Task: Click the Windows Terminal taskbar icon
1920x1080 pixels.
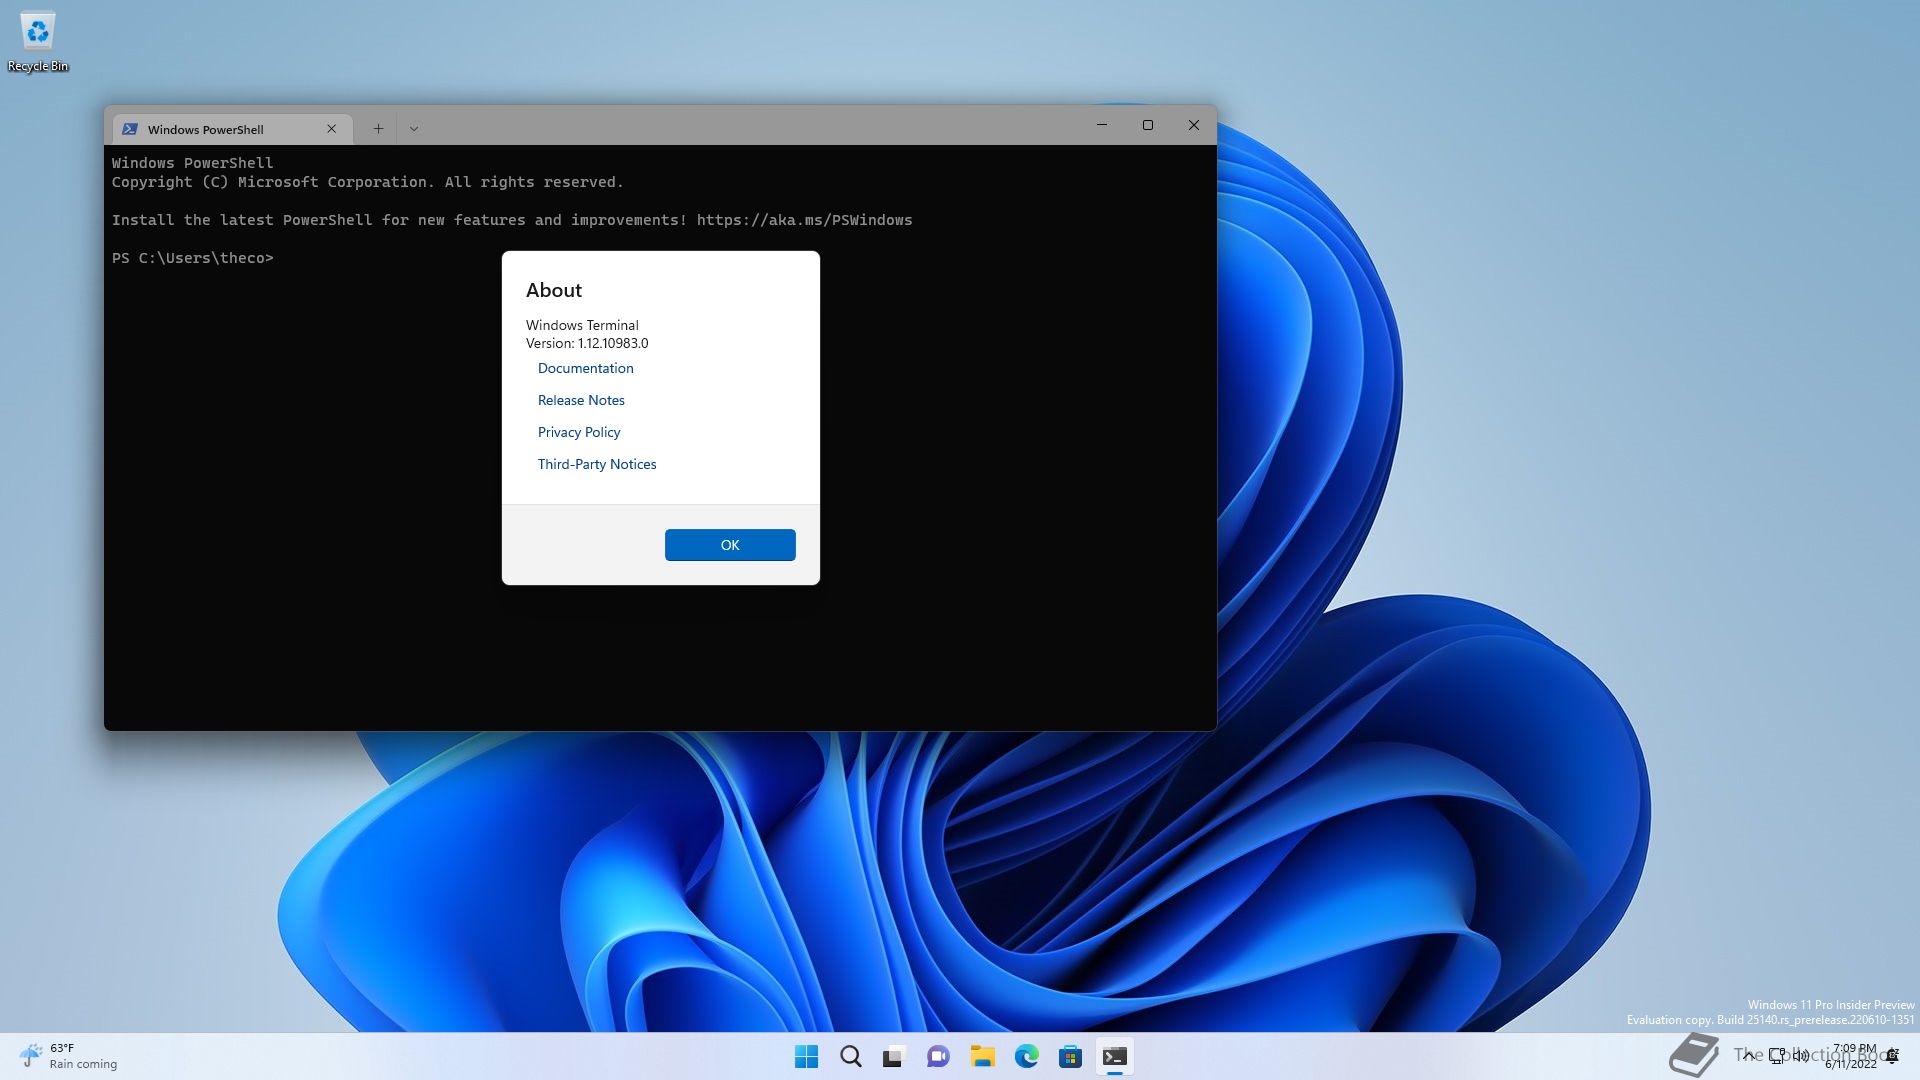Action: click(1114, 1056)
